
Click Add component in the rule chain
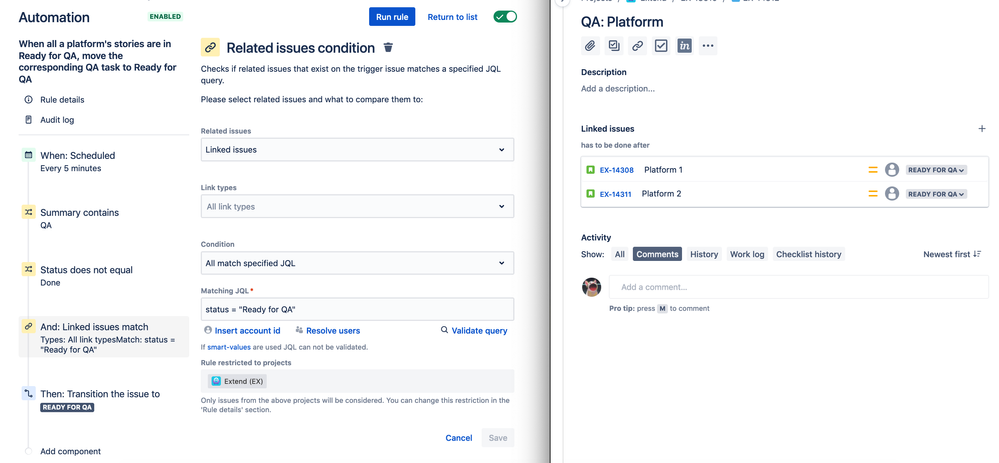coord(70,452)
